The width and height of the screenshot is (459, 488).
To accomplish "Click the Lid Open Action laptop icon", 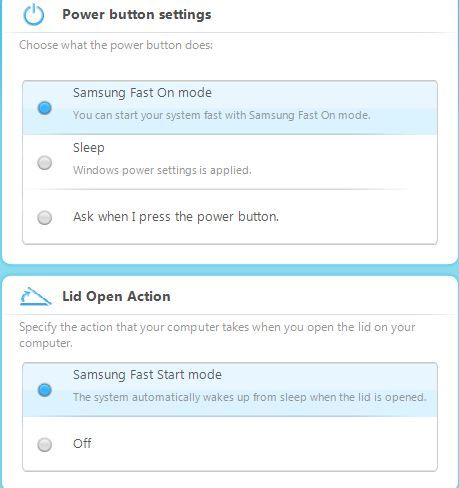I will click(x=36, y=296).
